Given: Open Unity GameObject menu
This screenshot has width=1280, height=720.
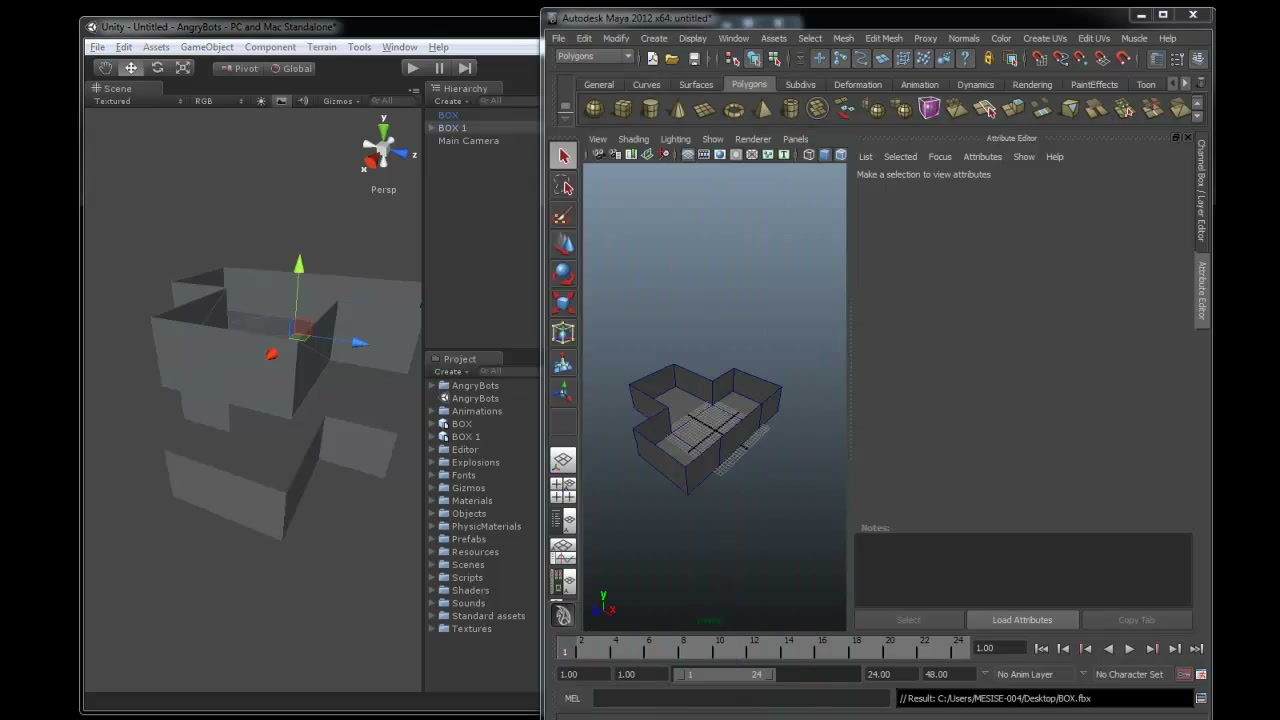Looking at the screenshot, I should coord(207,47).
